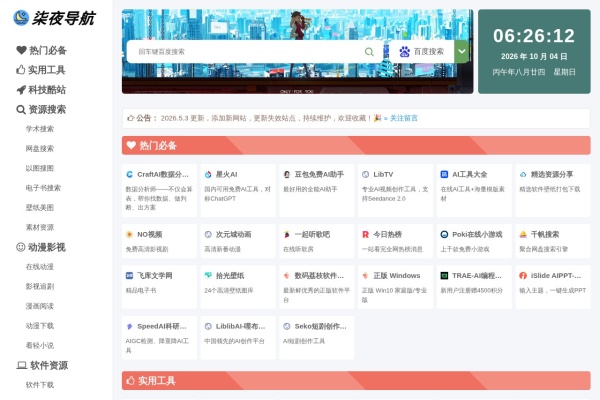Click the SpeedAI科研 icon
This screenshot has height=400, width=600.
coord(129,327)
